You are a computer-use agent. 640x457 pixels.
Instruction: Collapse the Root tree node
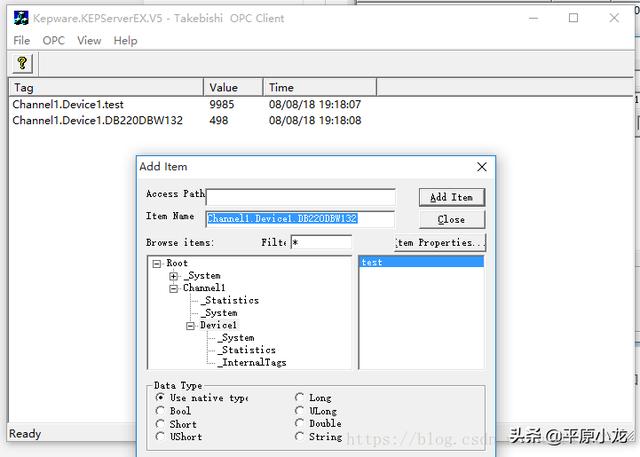pos(157,264)
